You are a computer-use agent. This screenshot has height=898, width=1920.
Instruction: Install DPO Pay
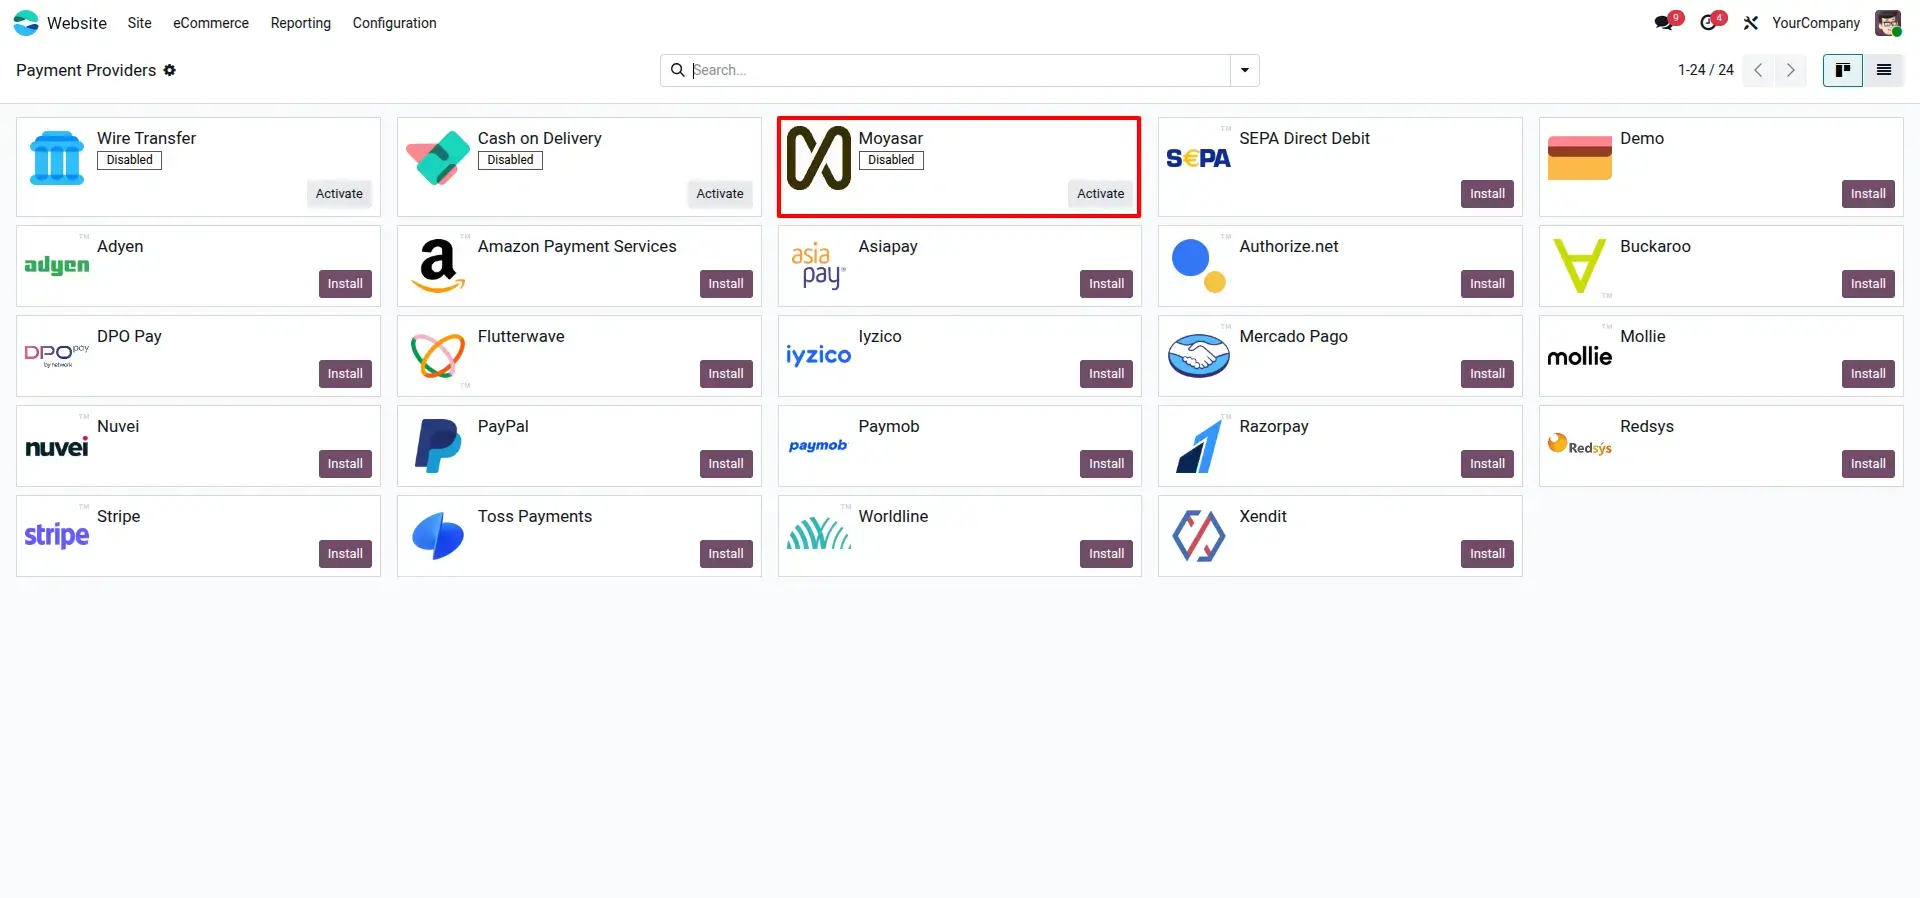point(345,374)
